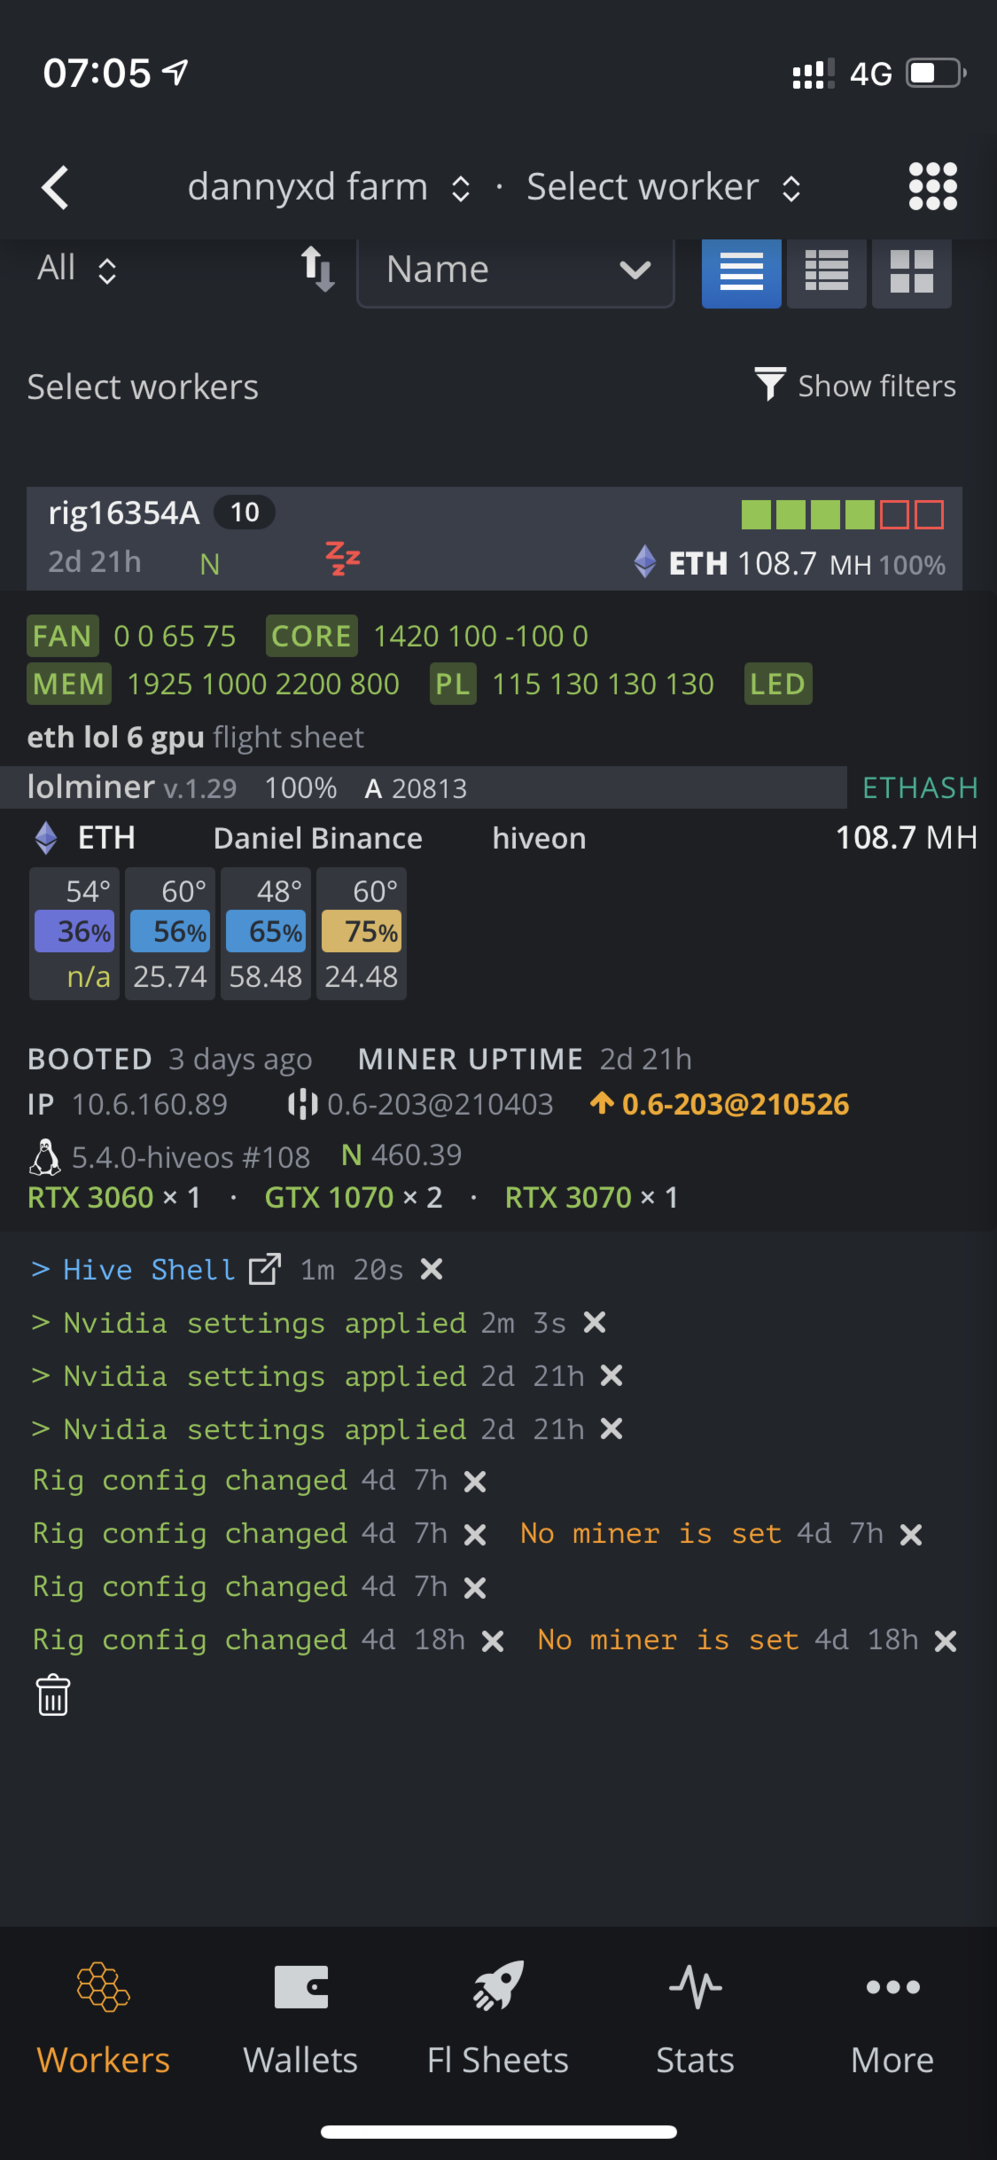
Task: Open the Select worker dropdown
Action: [x=664, y=187]
